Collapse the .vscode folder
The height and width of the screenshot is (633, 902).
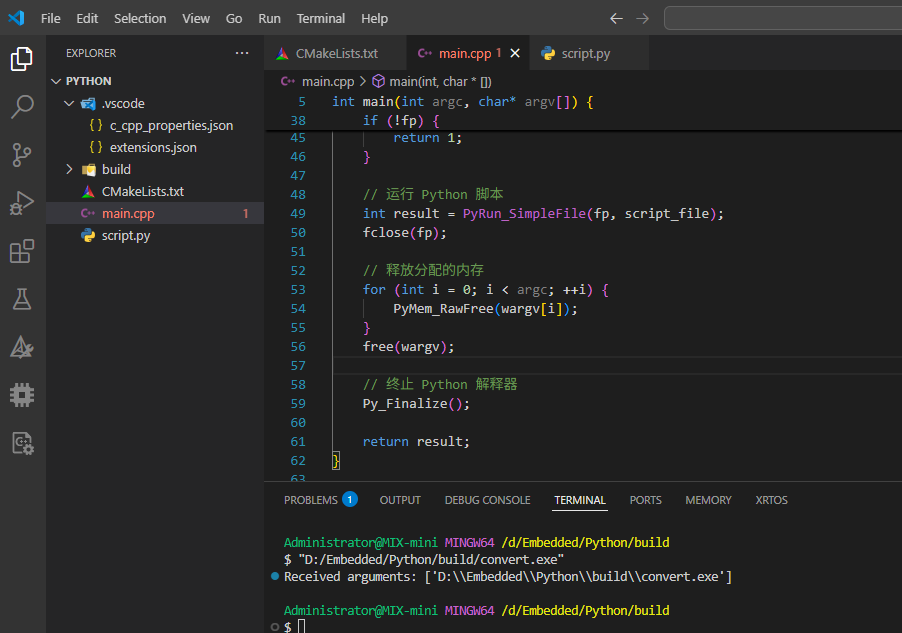tap(69, 104)
